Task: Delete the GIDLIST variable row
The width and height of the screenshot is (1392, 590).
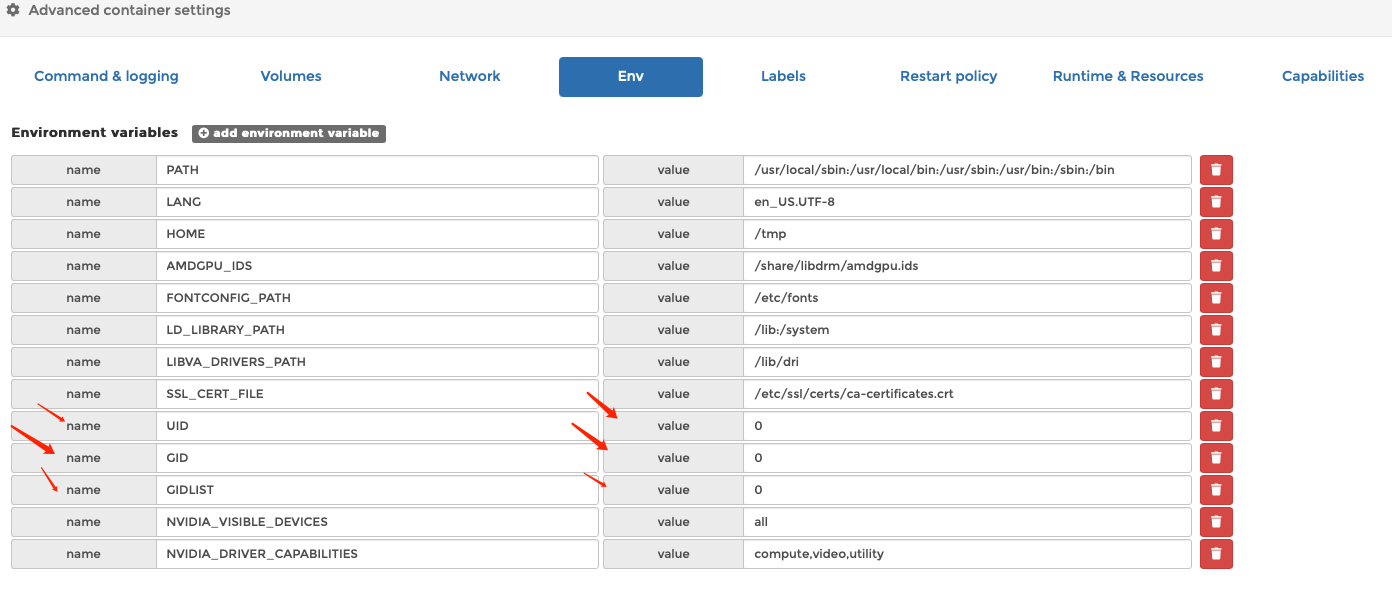Action: (x=1216, y=490)
